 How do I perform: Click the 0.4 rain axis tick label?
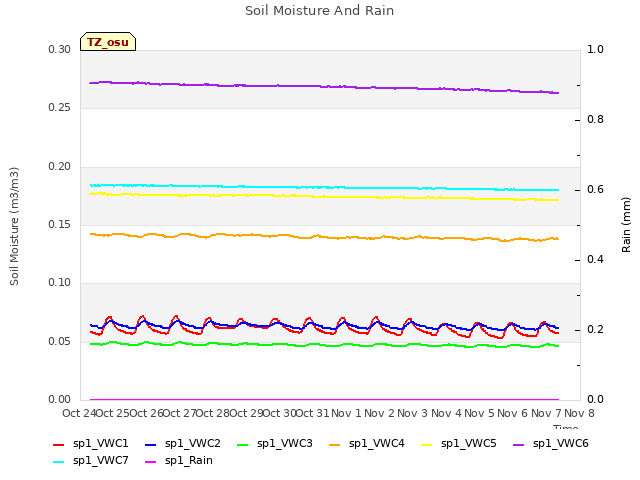(x=595, y=260)
